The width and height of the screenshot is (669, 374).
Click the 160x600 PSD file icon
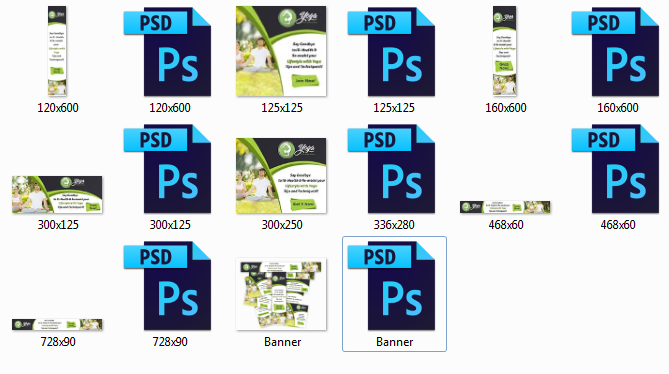click(x=615, y=52)
